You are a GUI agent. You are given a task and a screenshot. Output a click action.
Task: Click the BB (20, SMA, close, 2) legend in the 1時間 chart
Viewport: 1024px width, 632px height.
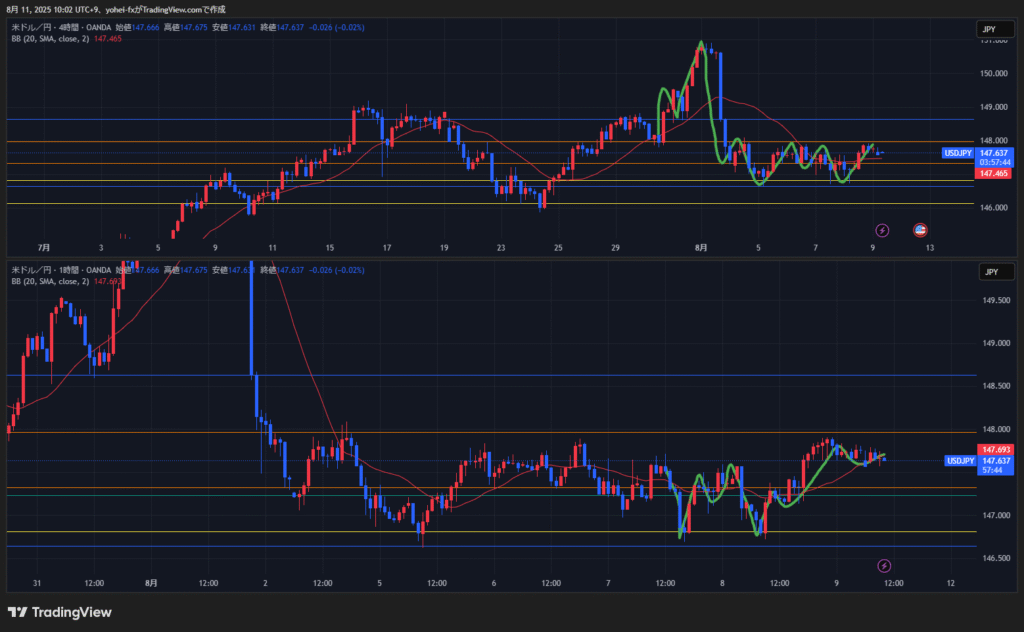click(50, 281)
